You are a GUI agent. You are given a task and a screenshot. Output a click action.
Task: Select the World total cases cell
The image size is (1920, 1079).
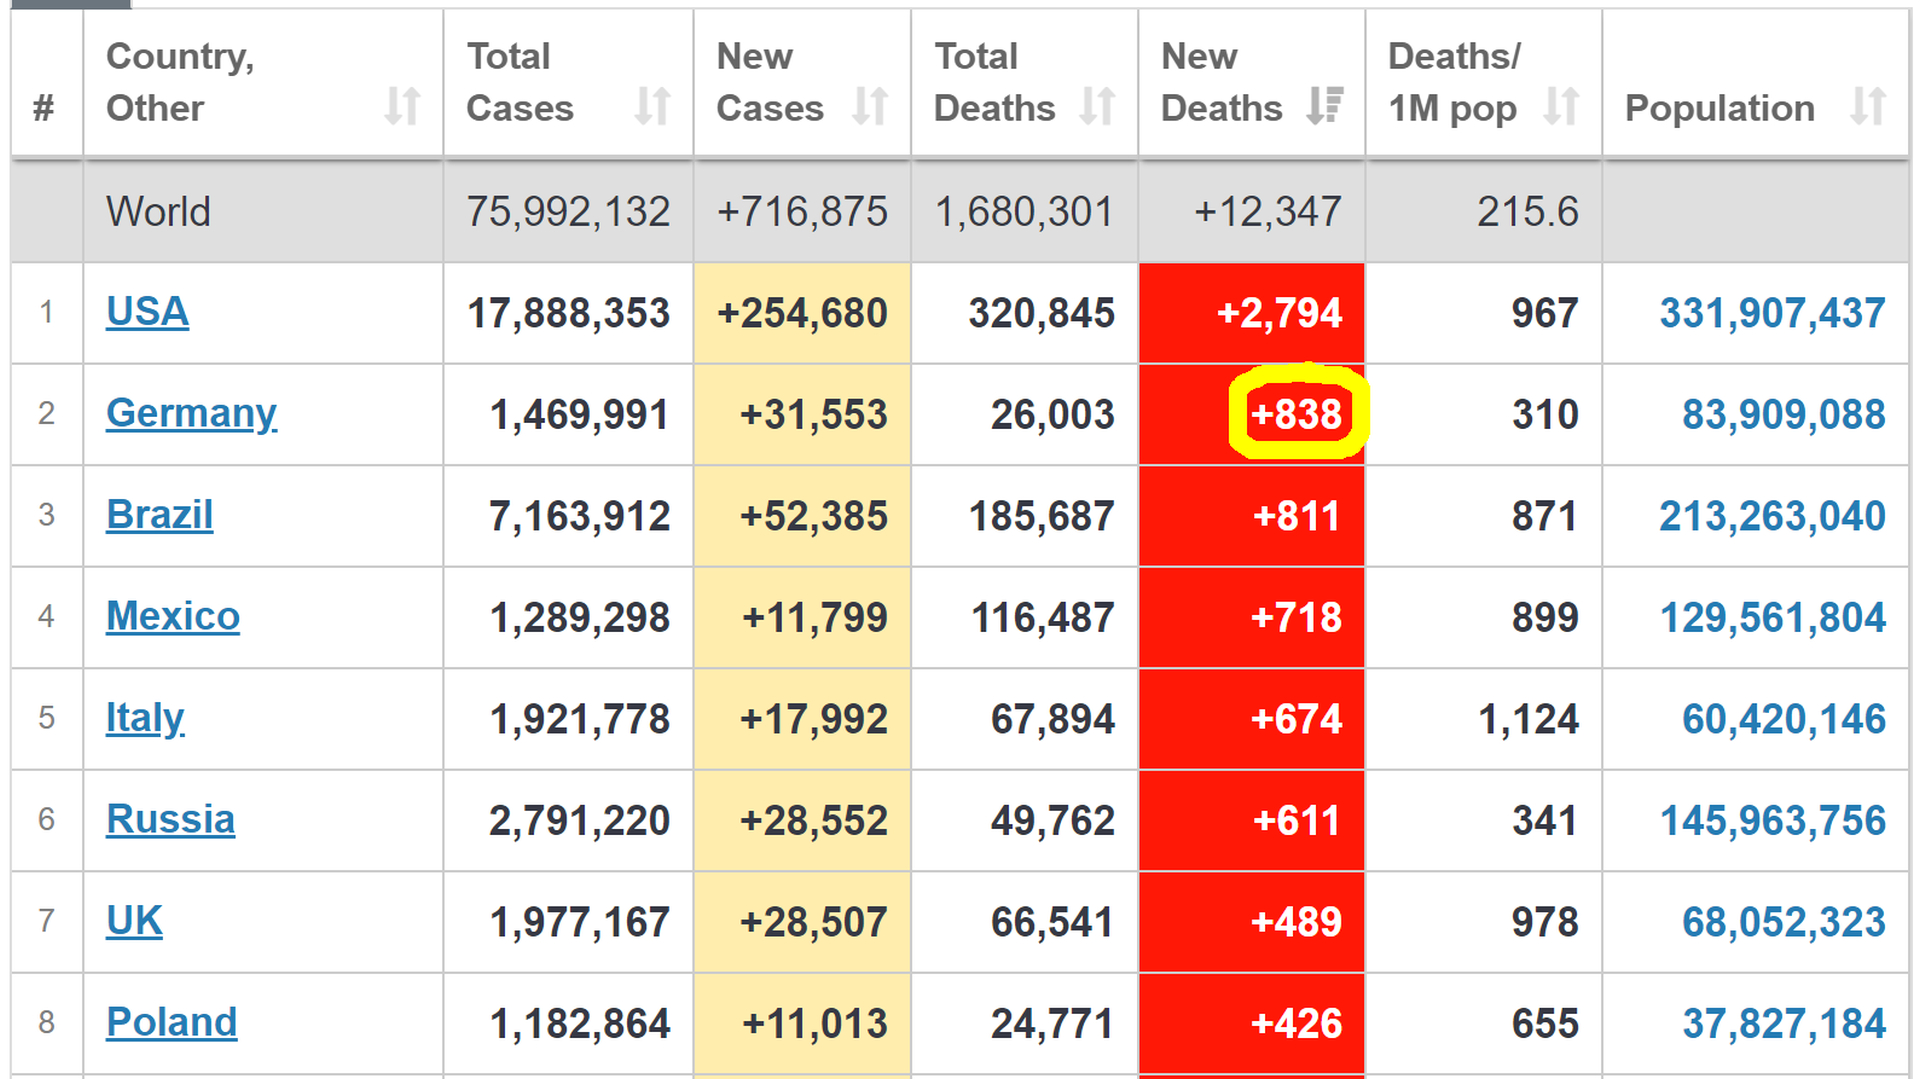click(x=568, y=212)
